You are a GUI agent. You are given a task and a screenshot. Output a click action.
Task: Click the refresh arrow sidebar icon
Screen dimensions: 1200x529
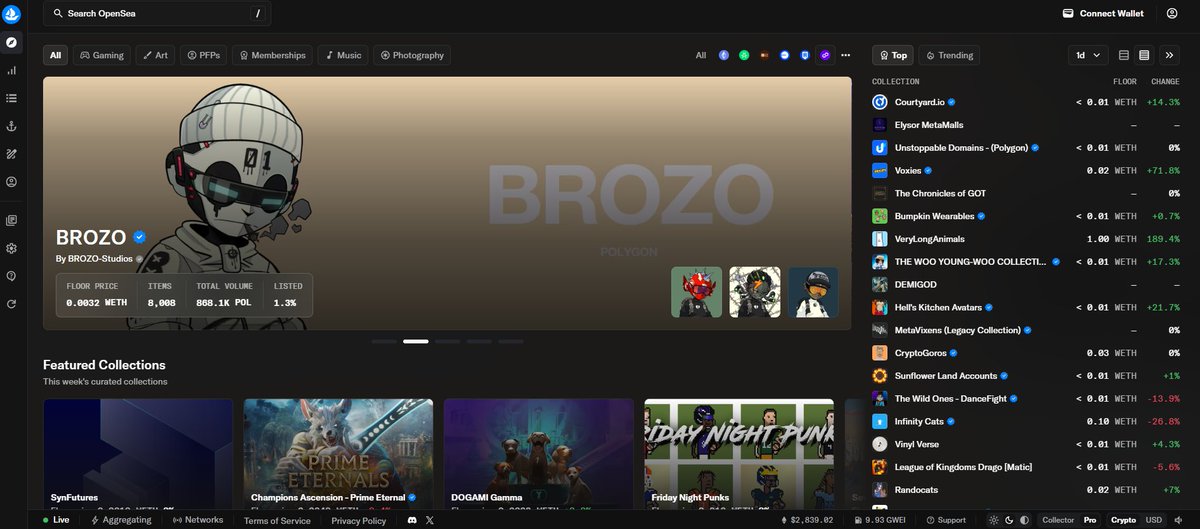[x=12, y=304]
